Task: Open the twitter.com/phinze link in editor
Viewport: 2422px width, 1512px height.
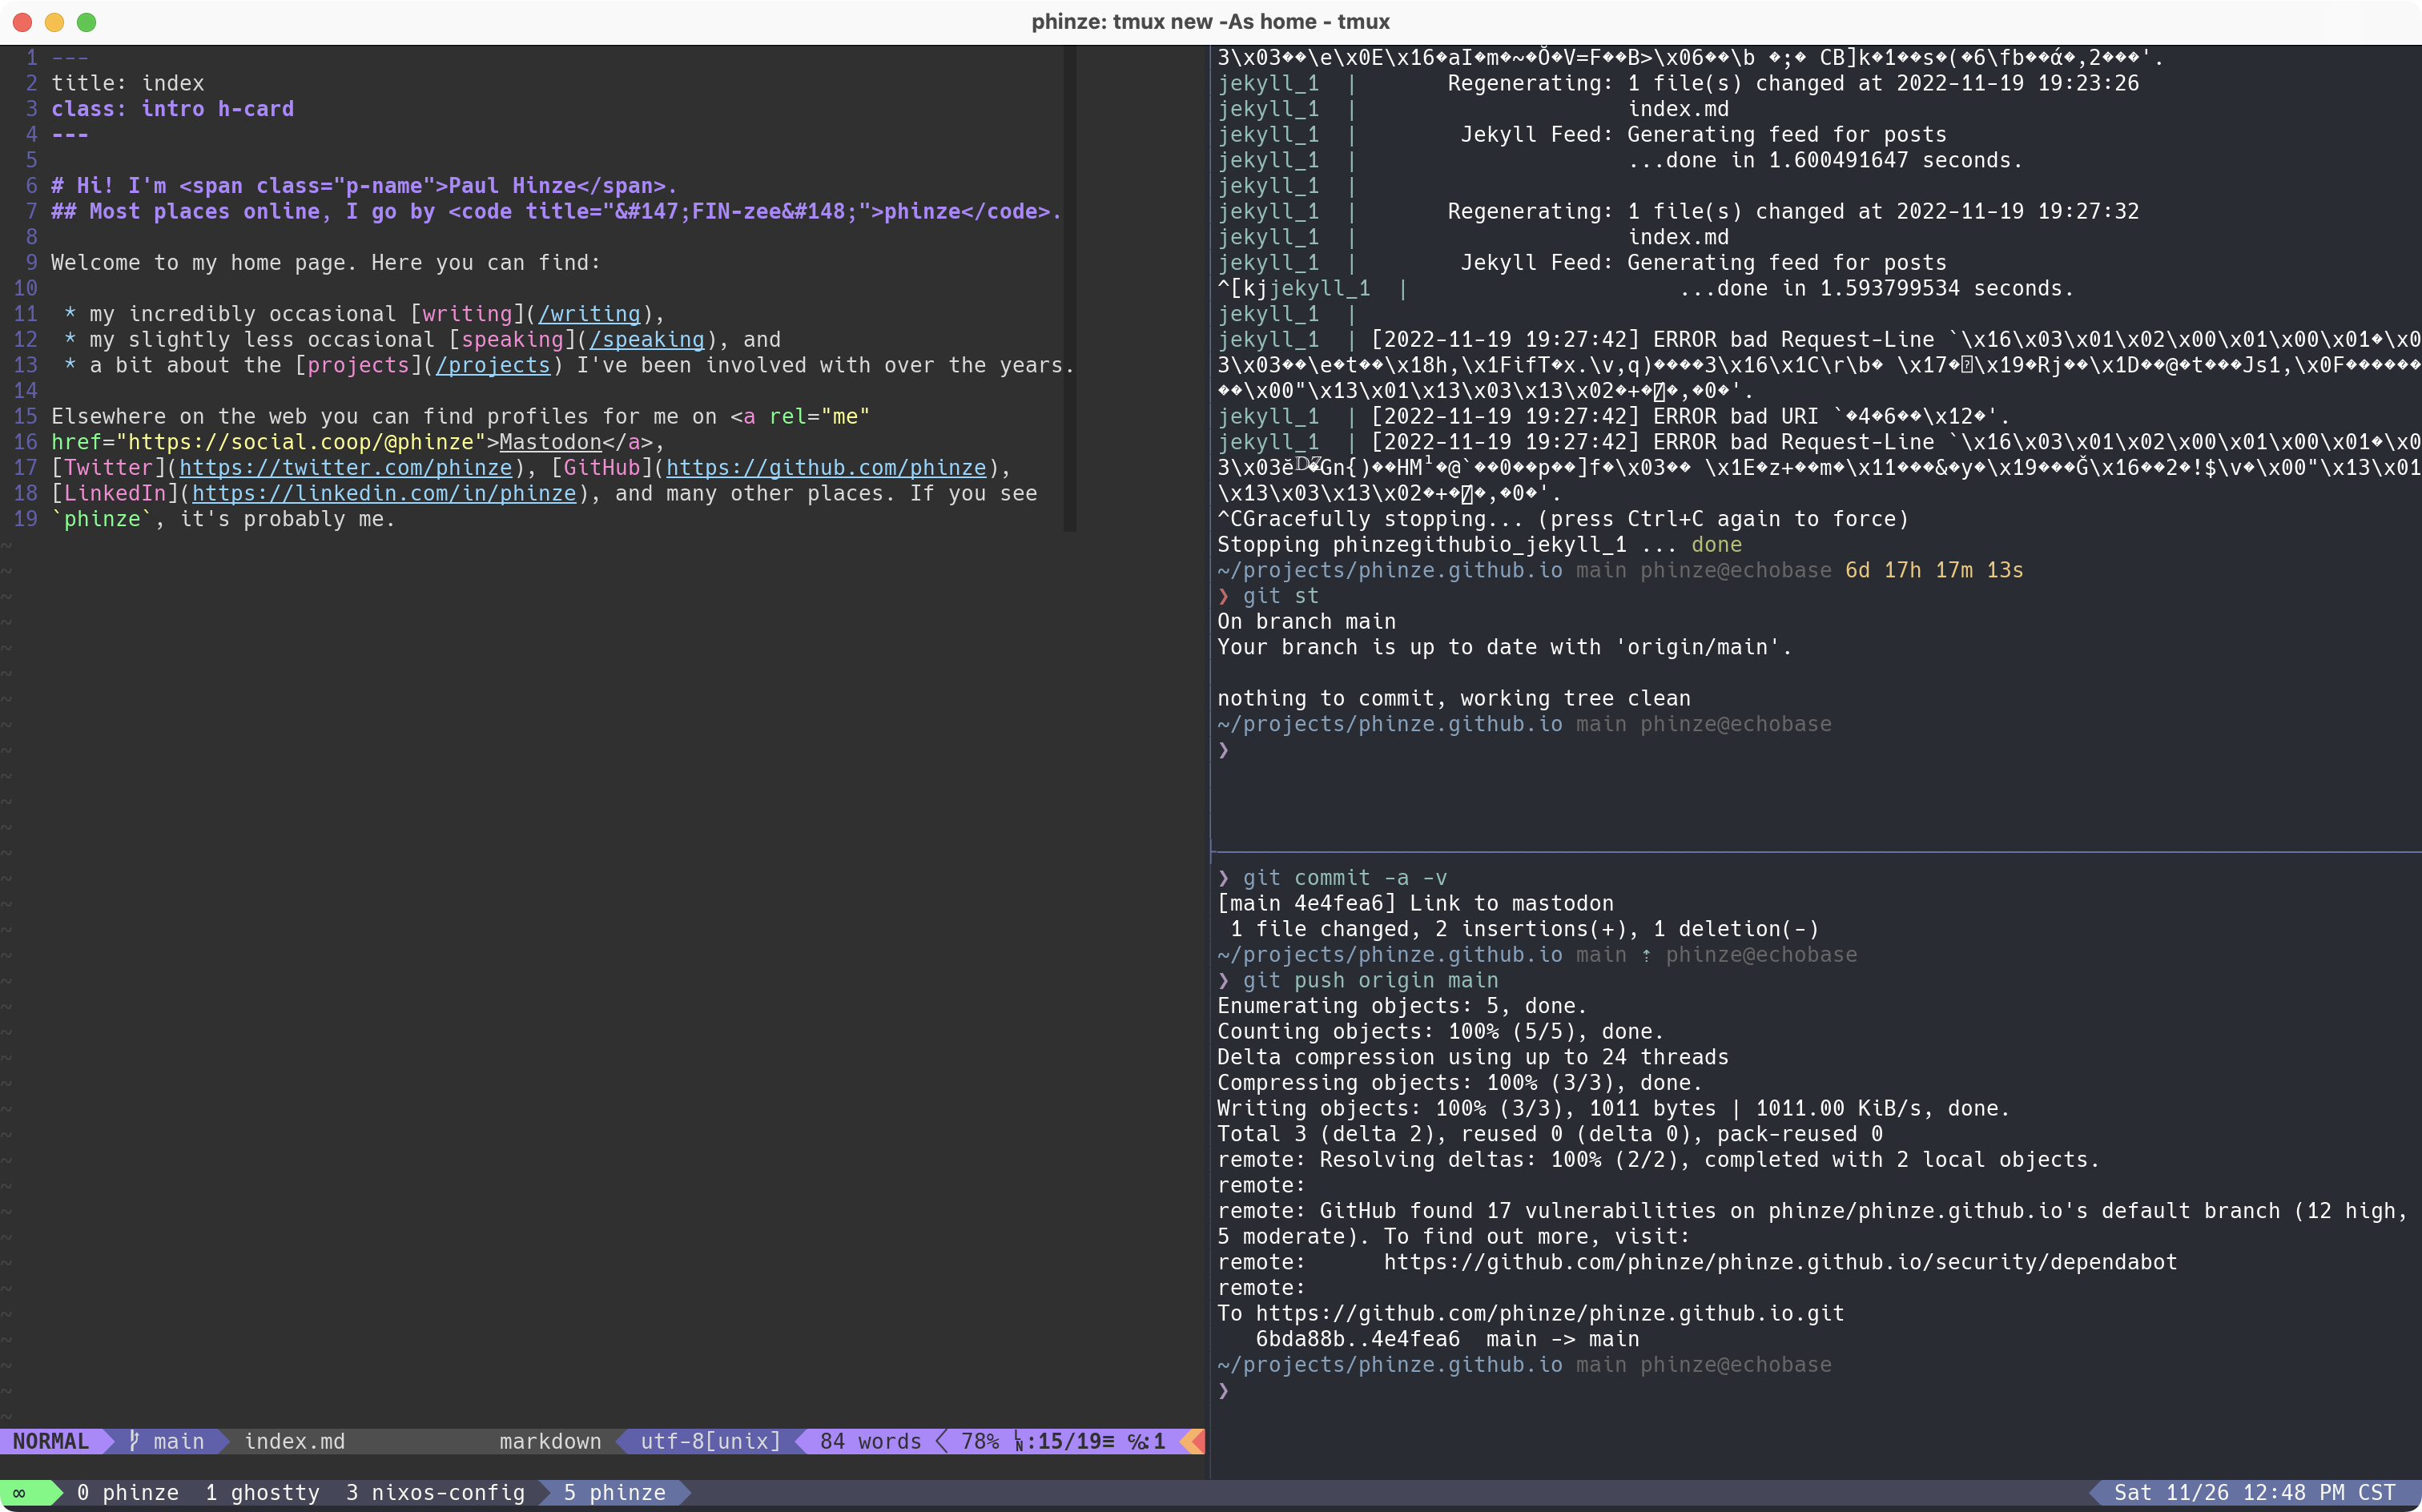Action: click(x=345, y=468)
